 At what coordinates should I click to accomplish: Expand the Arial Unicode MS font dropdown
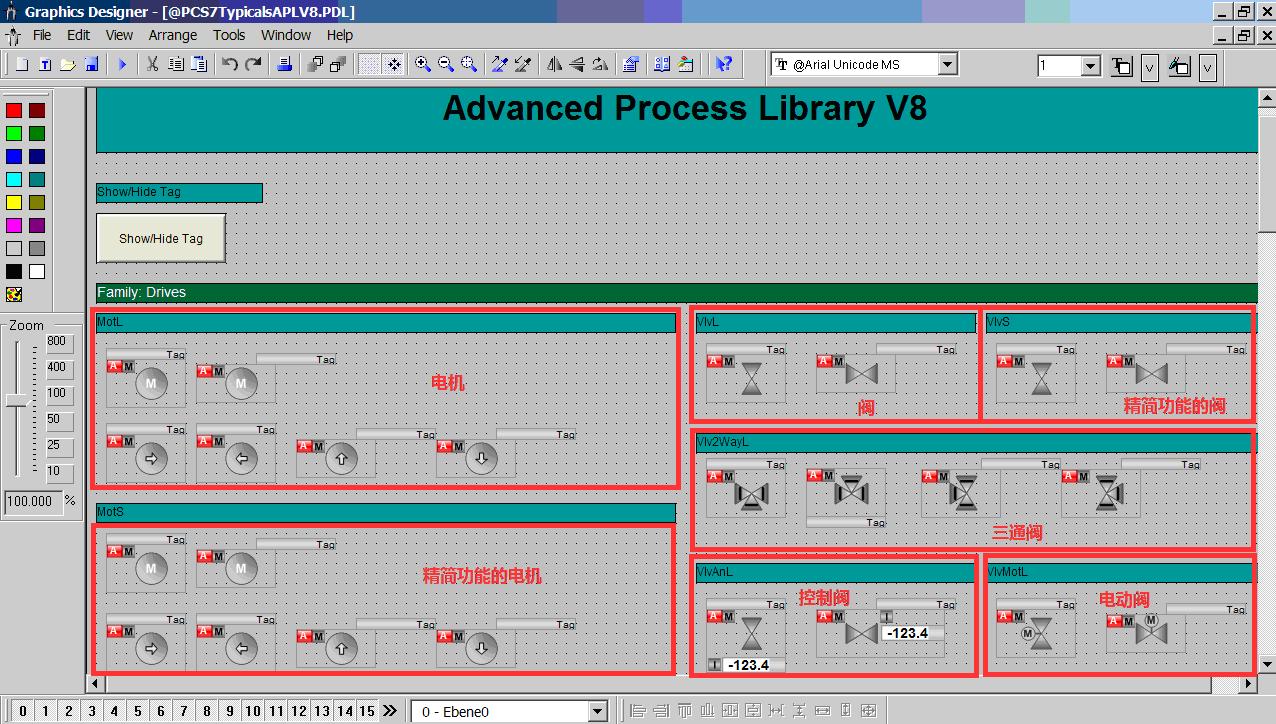click(x=948, y=64)
